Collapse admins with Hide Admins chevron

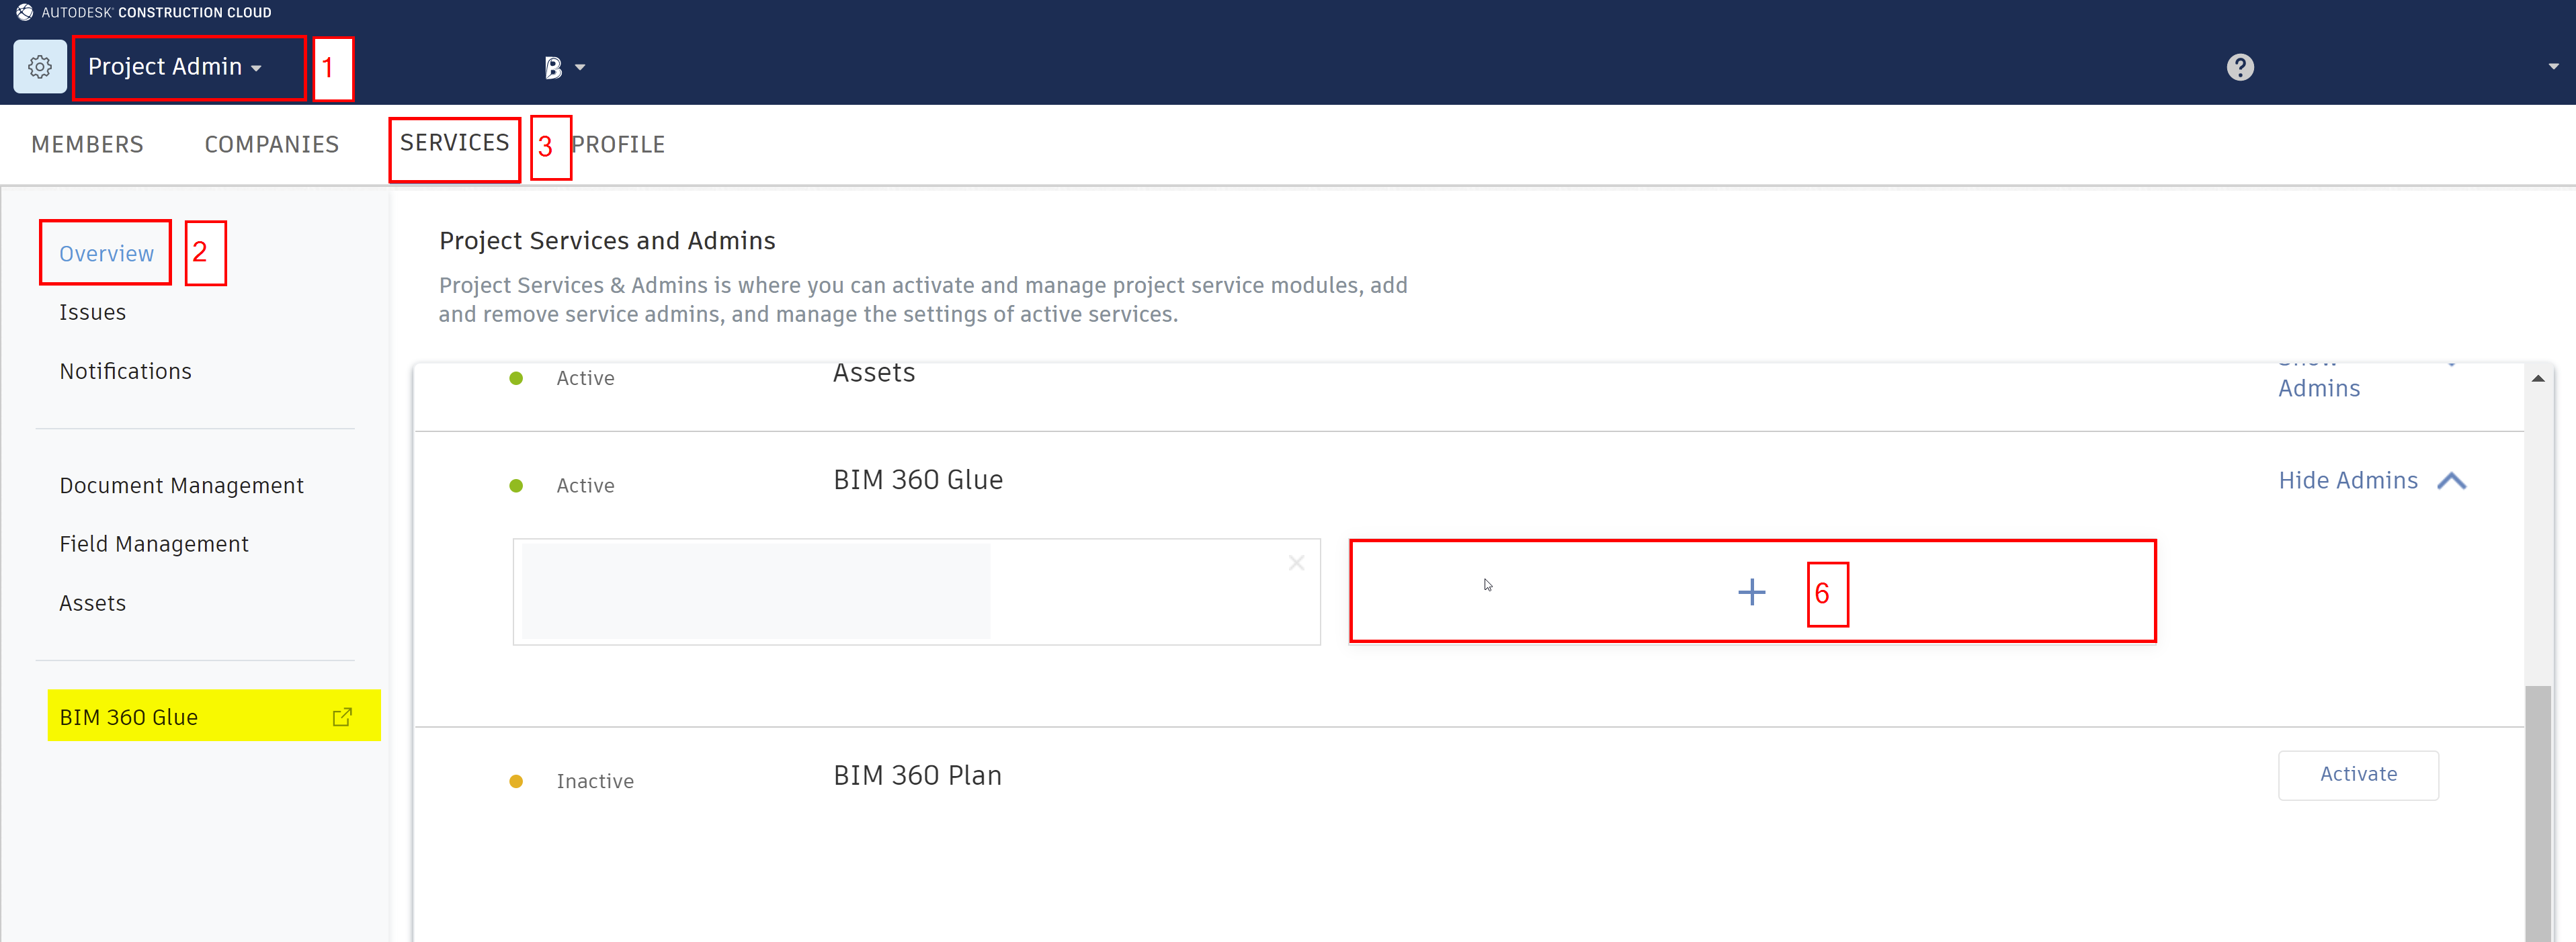[2451, 481]
